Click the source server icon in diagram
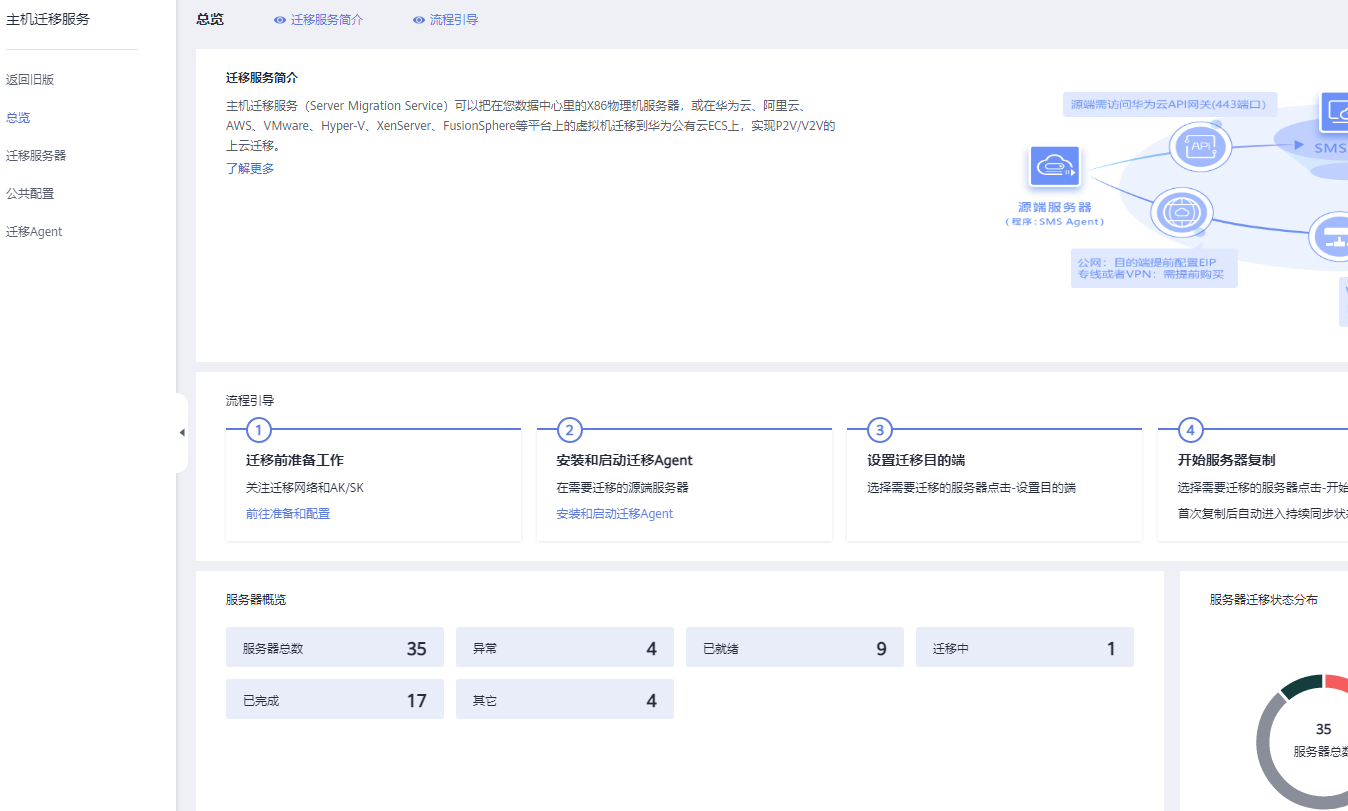The width and height of the screenshot is (1348, 811). coord(1055,167)
